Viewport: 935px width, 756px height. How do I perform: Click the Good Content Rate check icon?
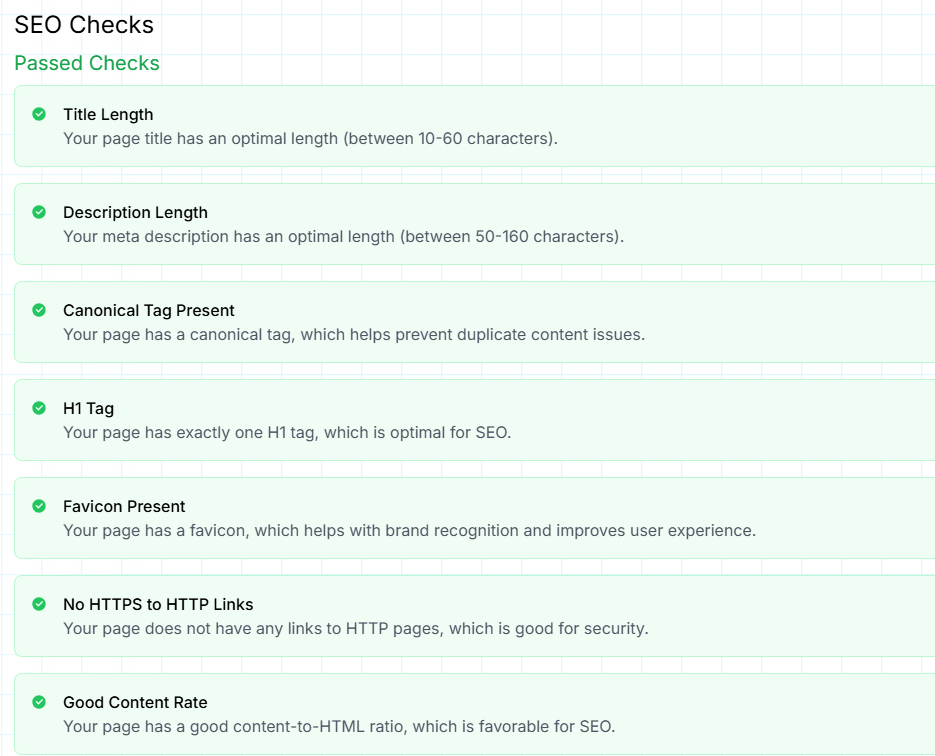click(39, 702)
